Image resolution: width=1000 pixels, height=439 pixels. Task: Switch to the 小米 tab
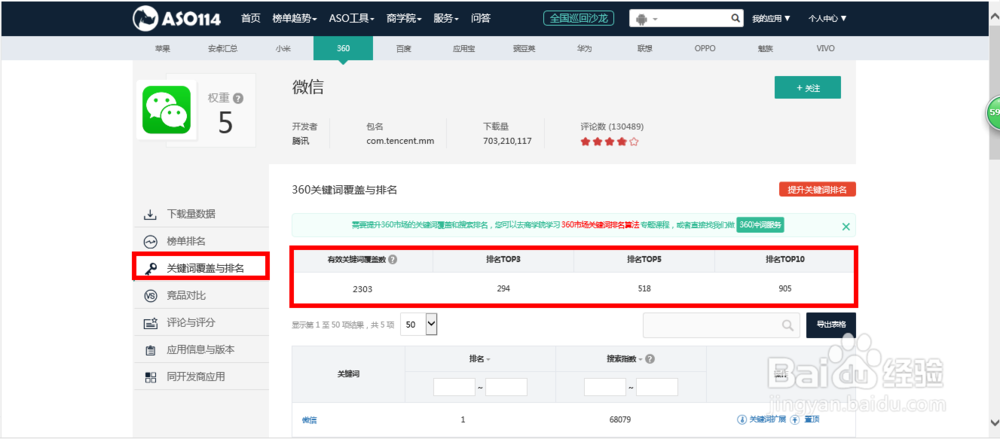click(283, 48)
